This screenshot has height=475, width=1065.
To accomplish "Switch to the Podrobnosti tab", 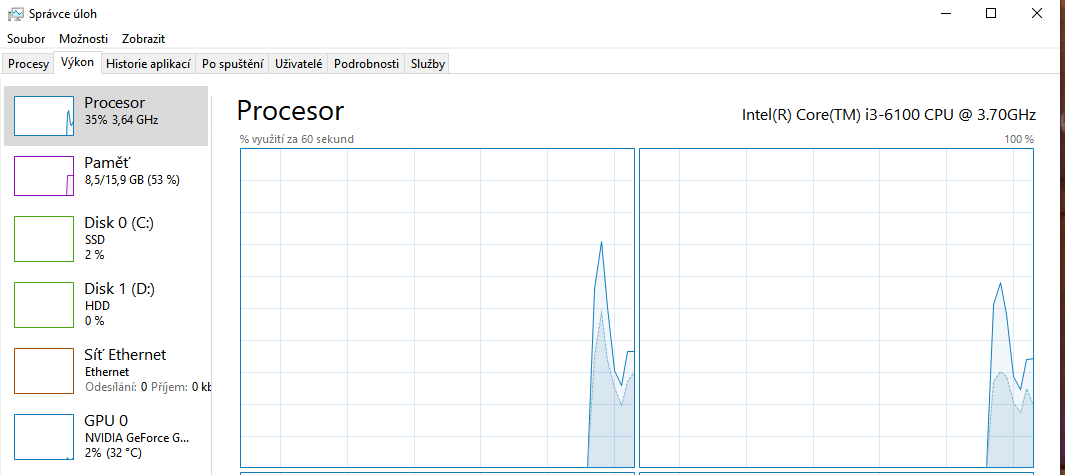I will tap(367, 64).
